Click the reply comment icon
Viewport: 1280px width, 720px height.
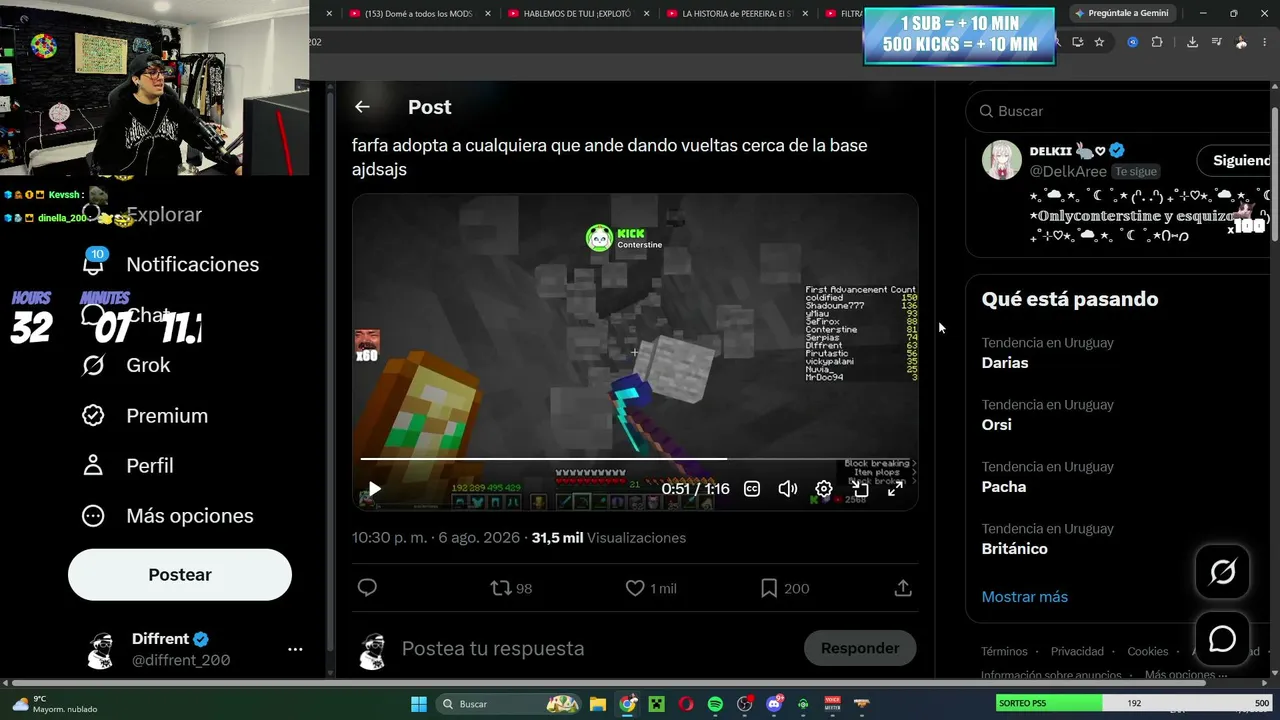click(x=367, y=588)
